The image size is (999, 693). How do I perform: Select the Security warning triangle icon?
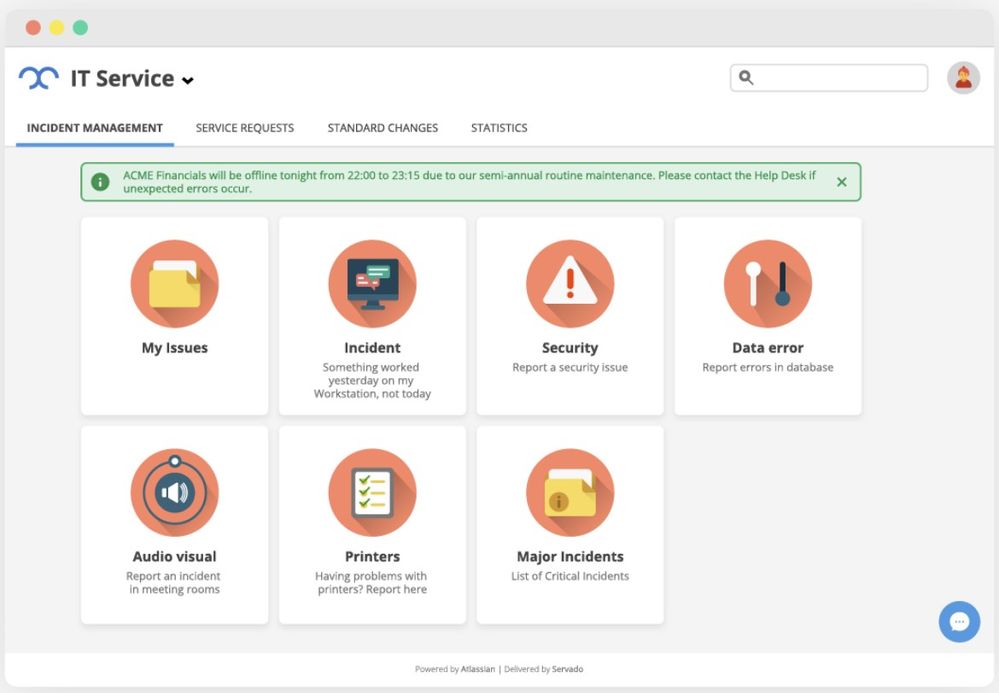tap(570, 284)
